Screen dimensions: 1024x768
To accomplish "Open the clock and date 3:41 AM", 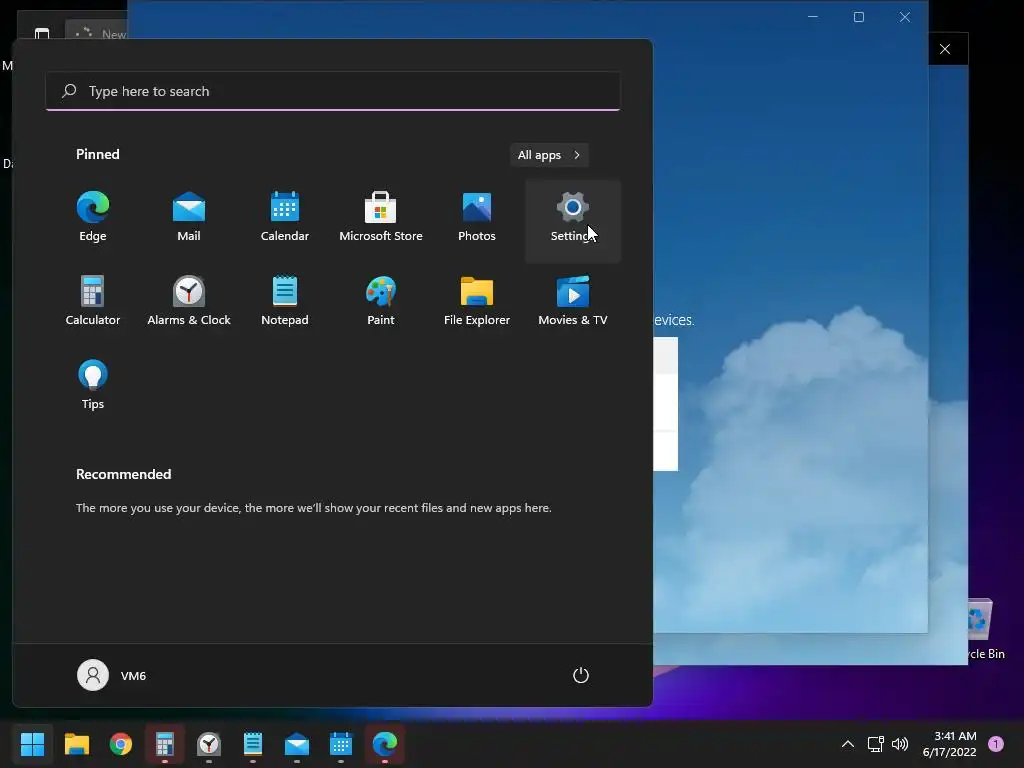I will tap(949, 744).
